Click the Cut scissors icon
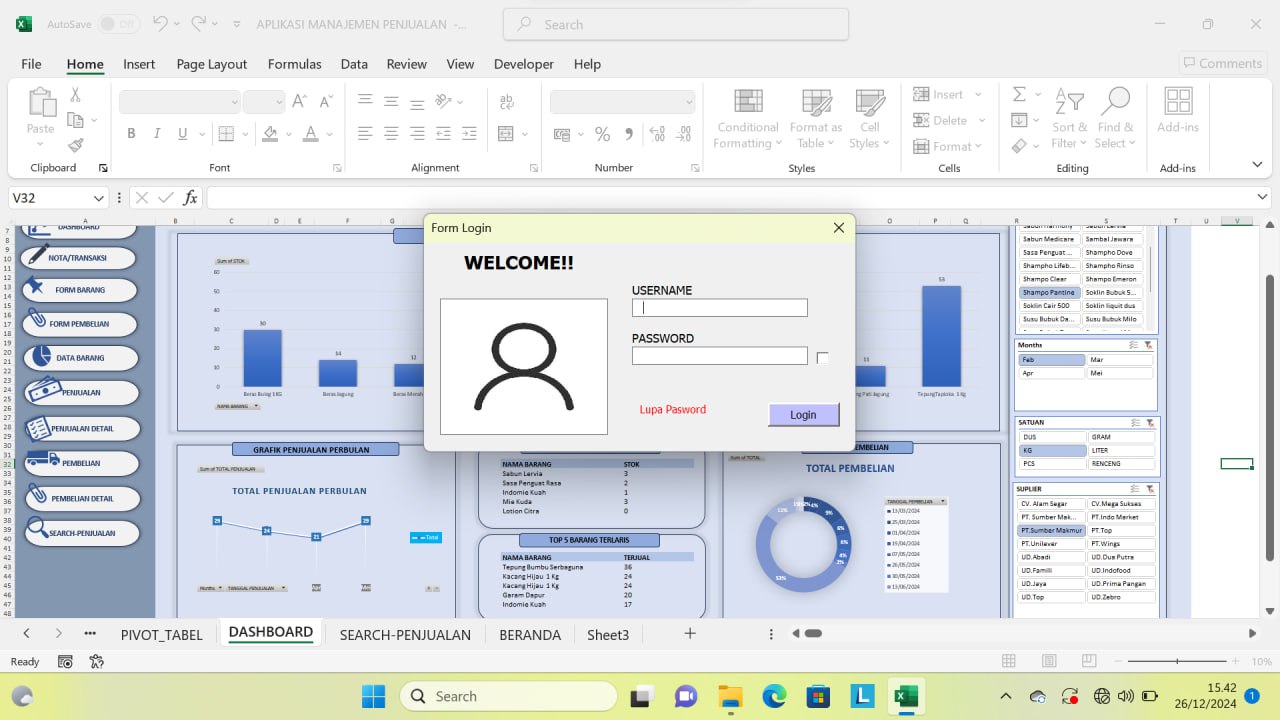The height and width of the screenshot is (720, 1280). point(74,95)
